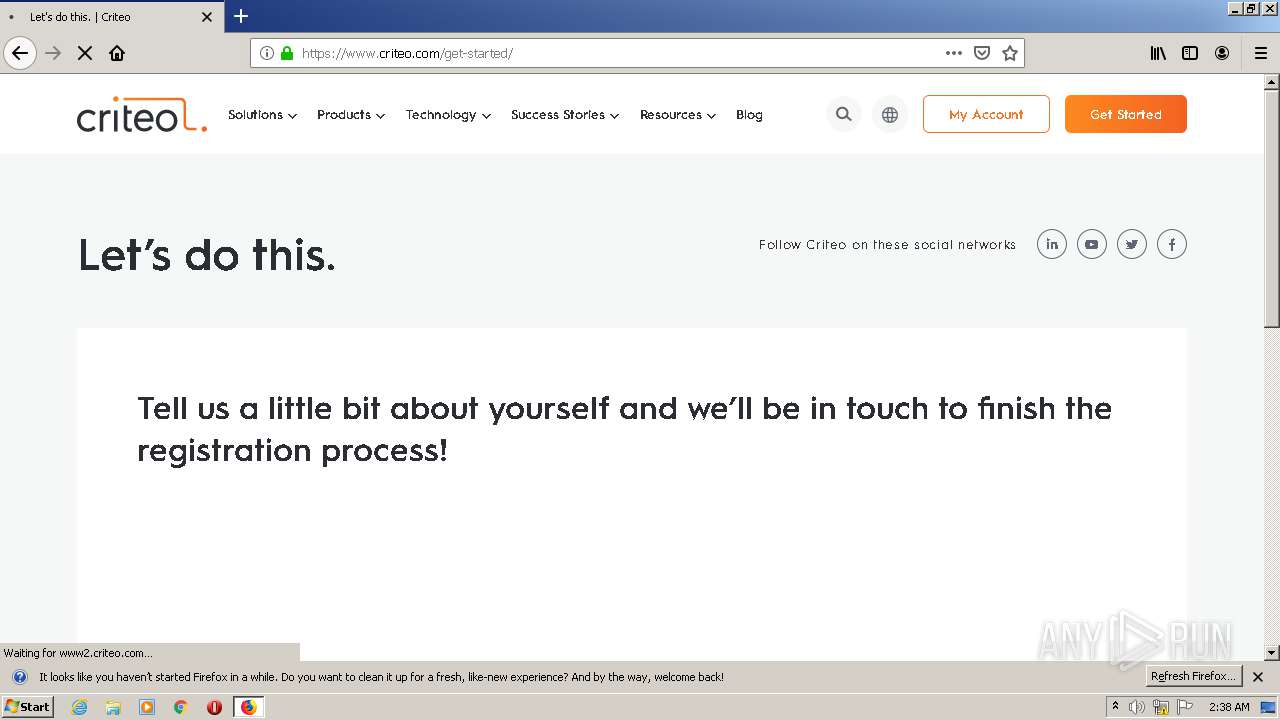Visit Criteo LinkedIn page icon
This screenshot has height=720, width=1280.
coord(1052,244)
